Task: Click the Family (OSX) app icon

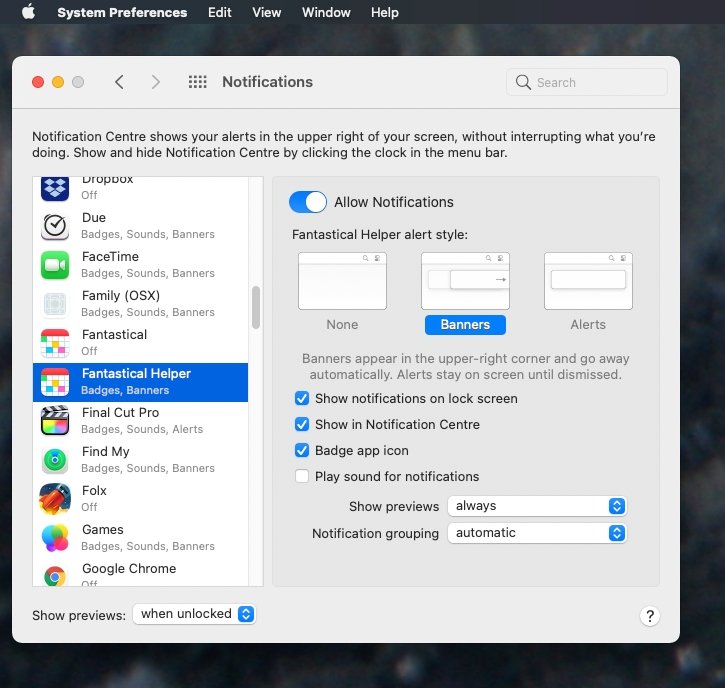Action: point(55,304)
